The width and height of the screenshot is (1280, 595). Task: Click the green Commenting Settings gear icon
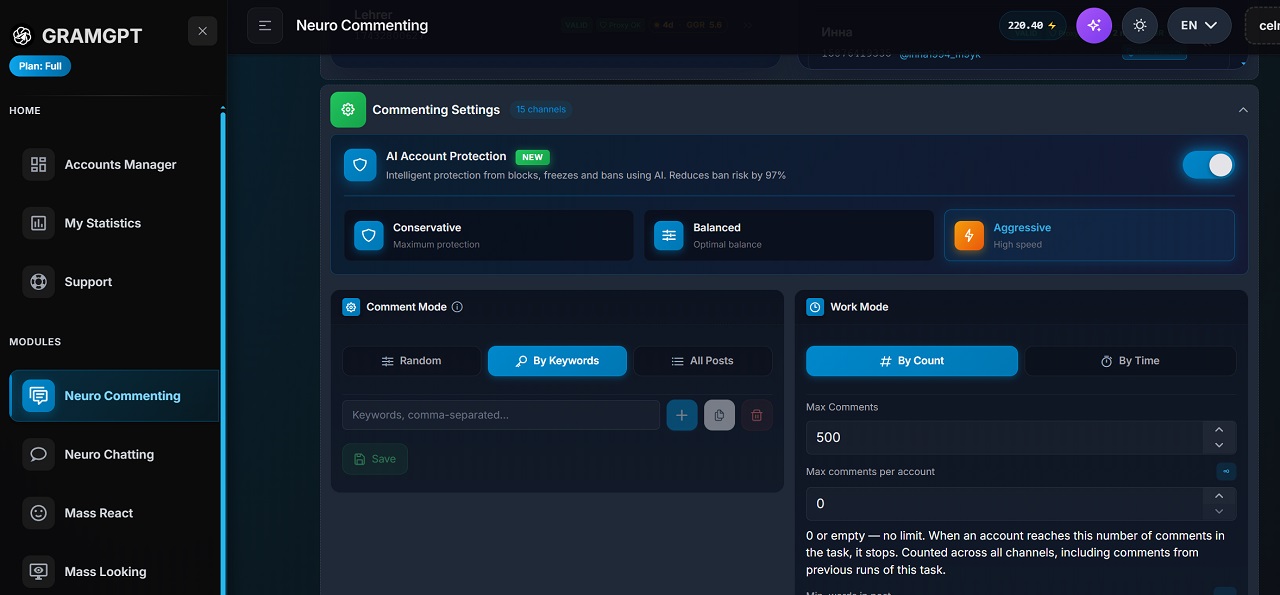[348, 110]
